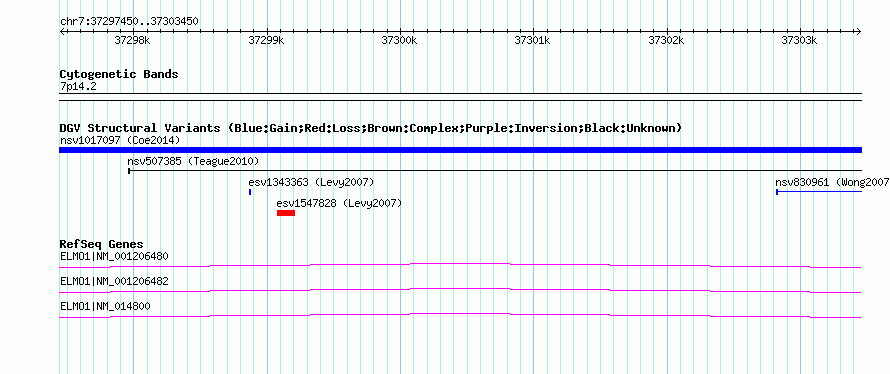Click the right arrowhead of the ruler
The width and height of the screenshot is (890, 374).
pyautogui.click(x=858, y=32)
